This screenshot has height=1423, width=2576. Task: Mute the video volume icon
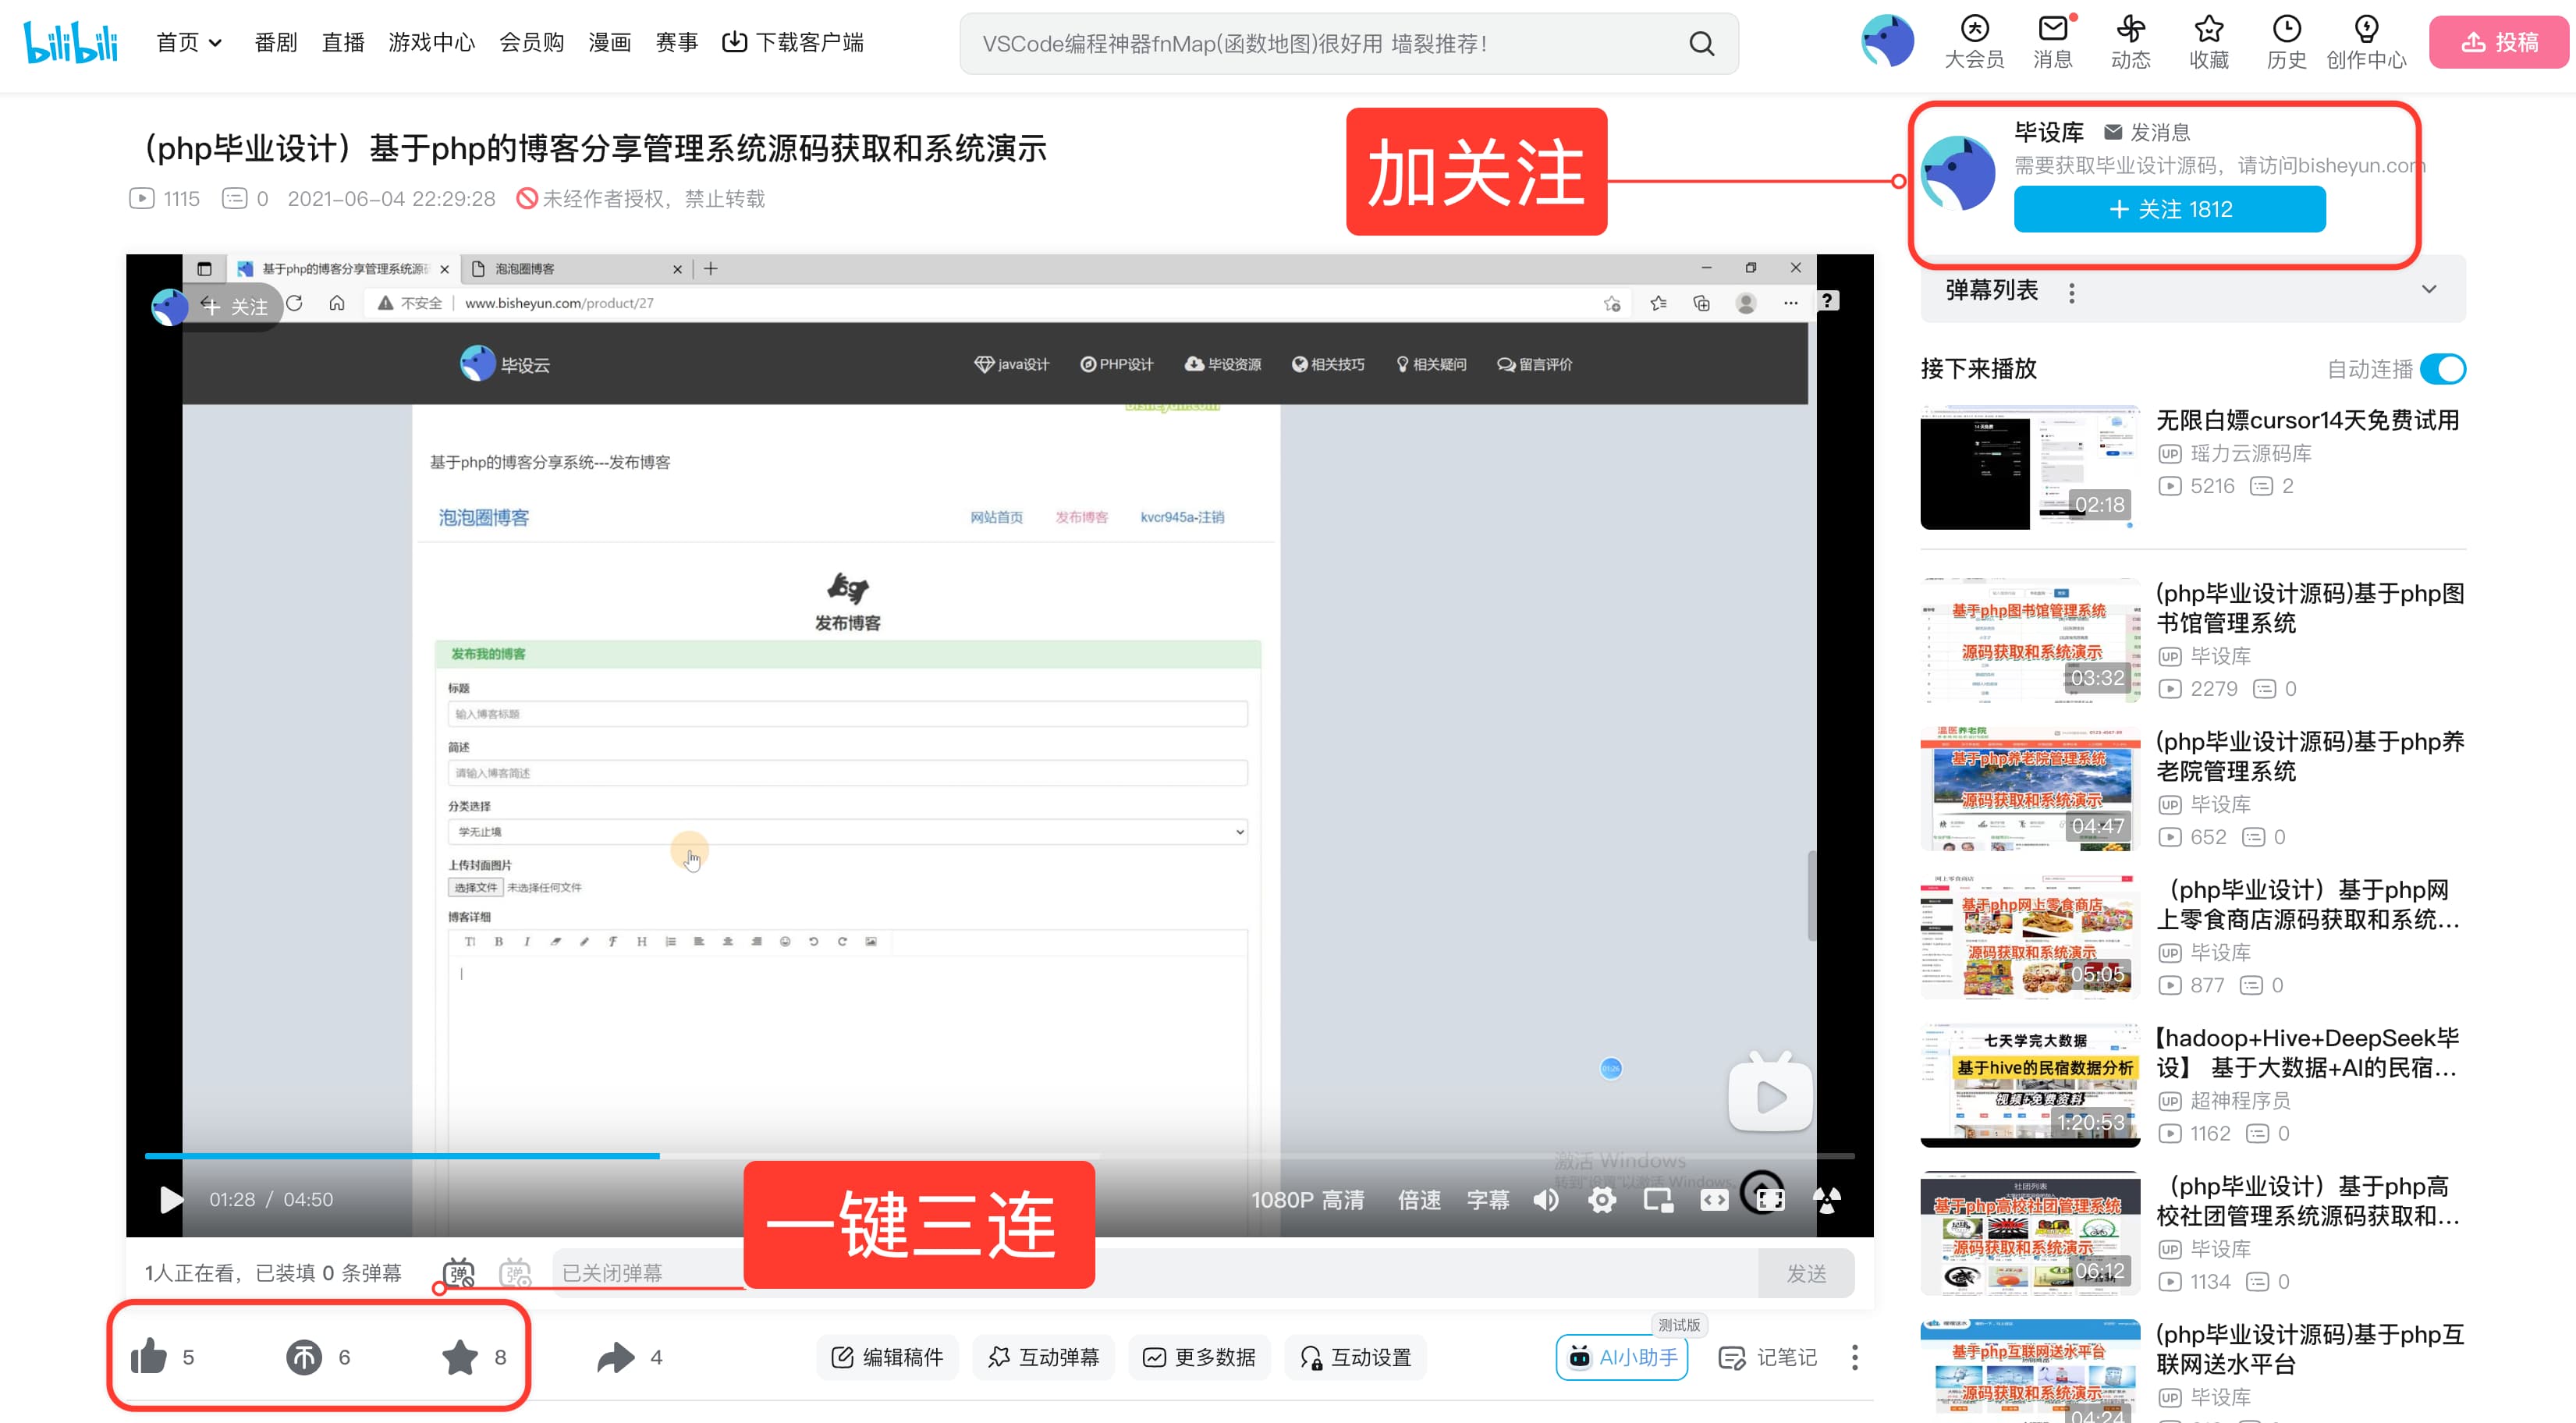pos(1546,1199)
